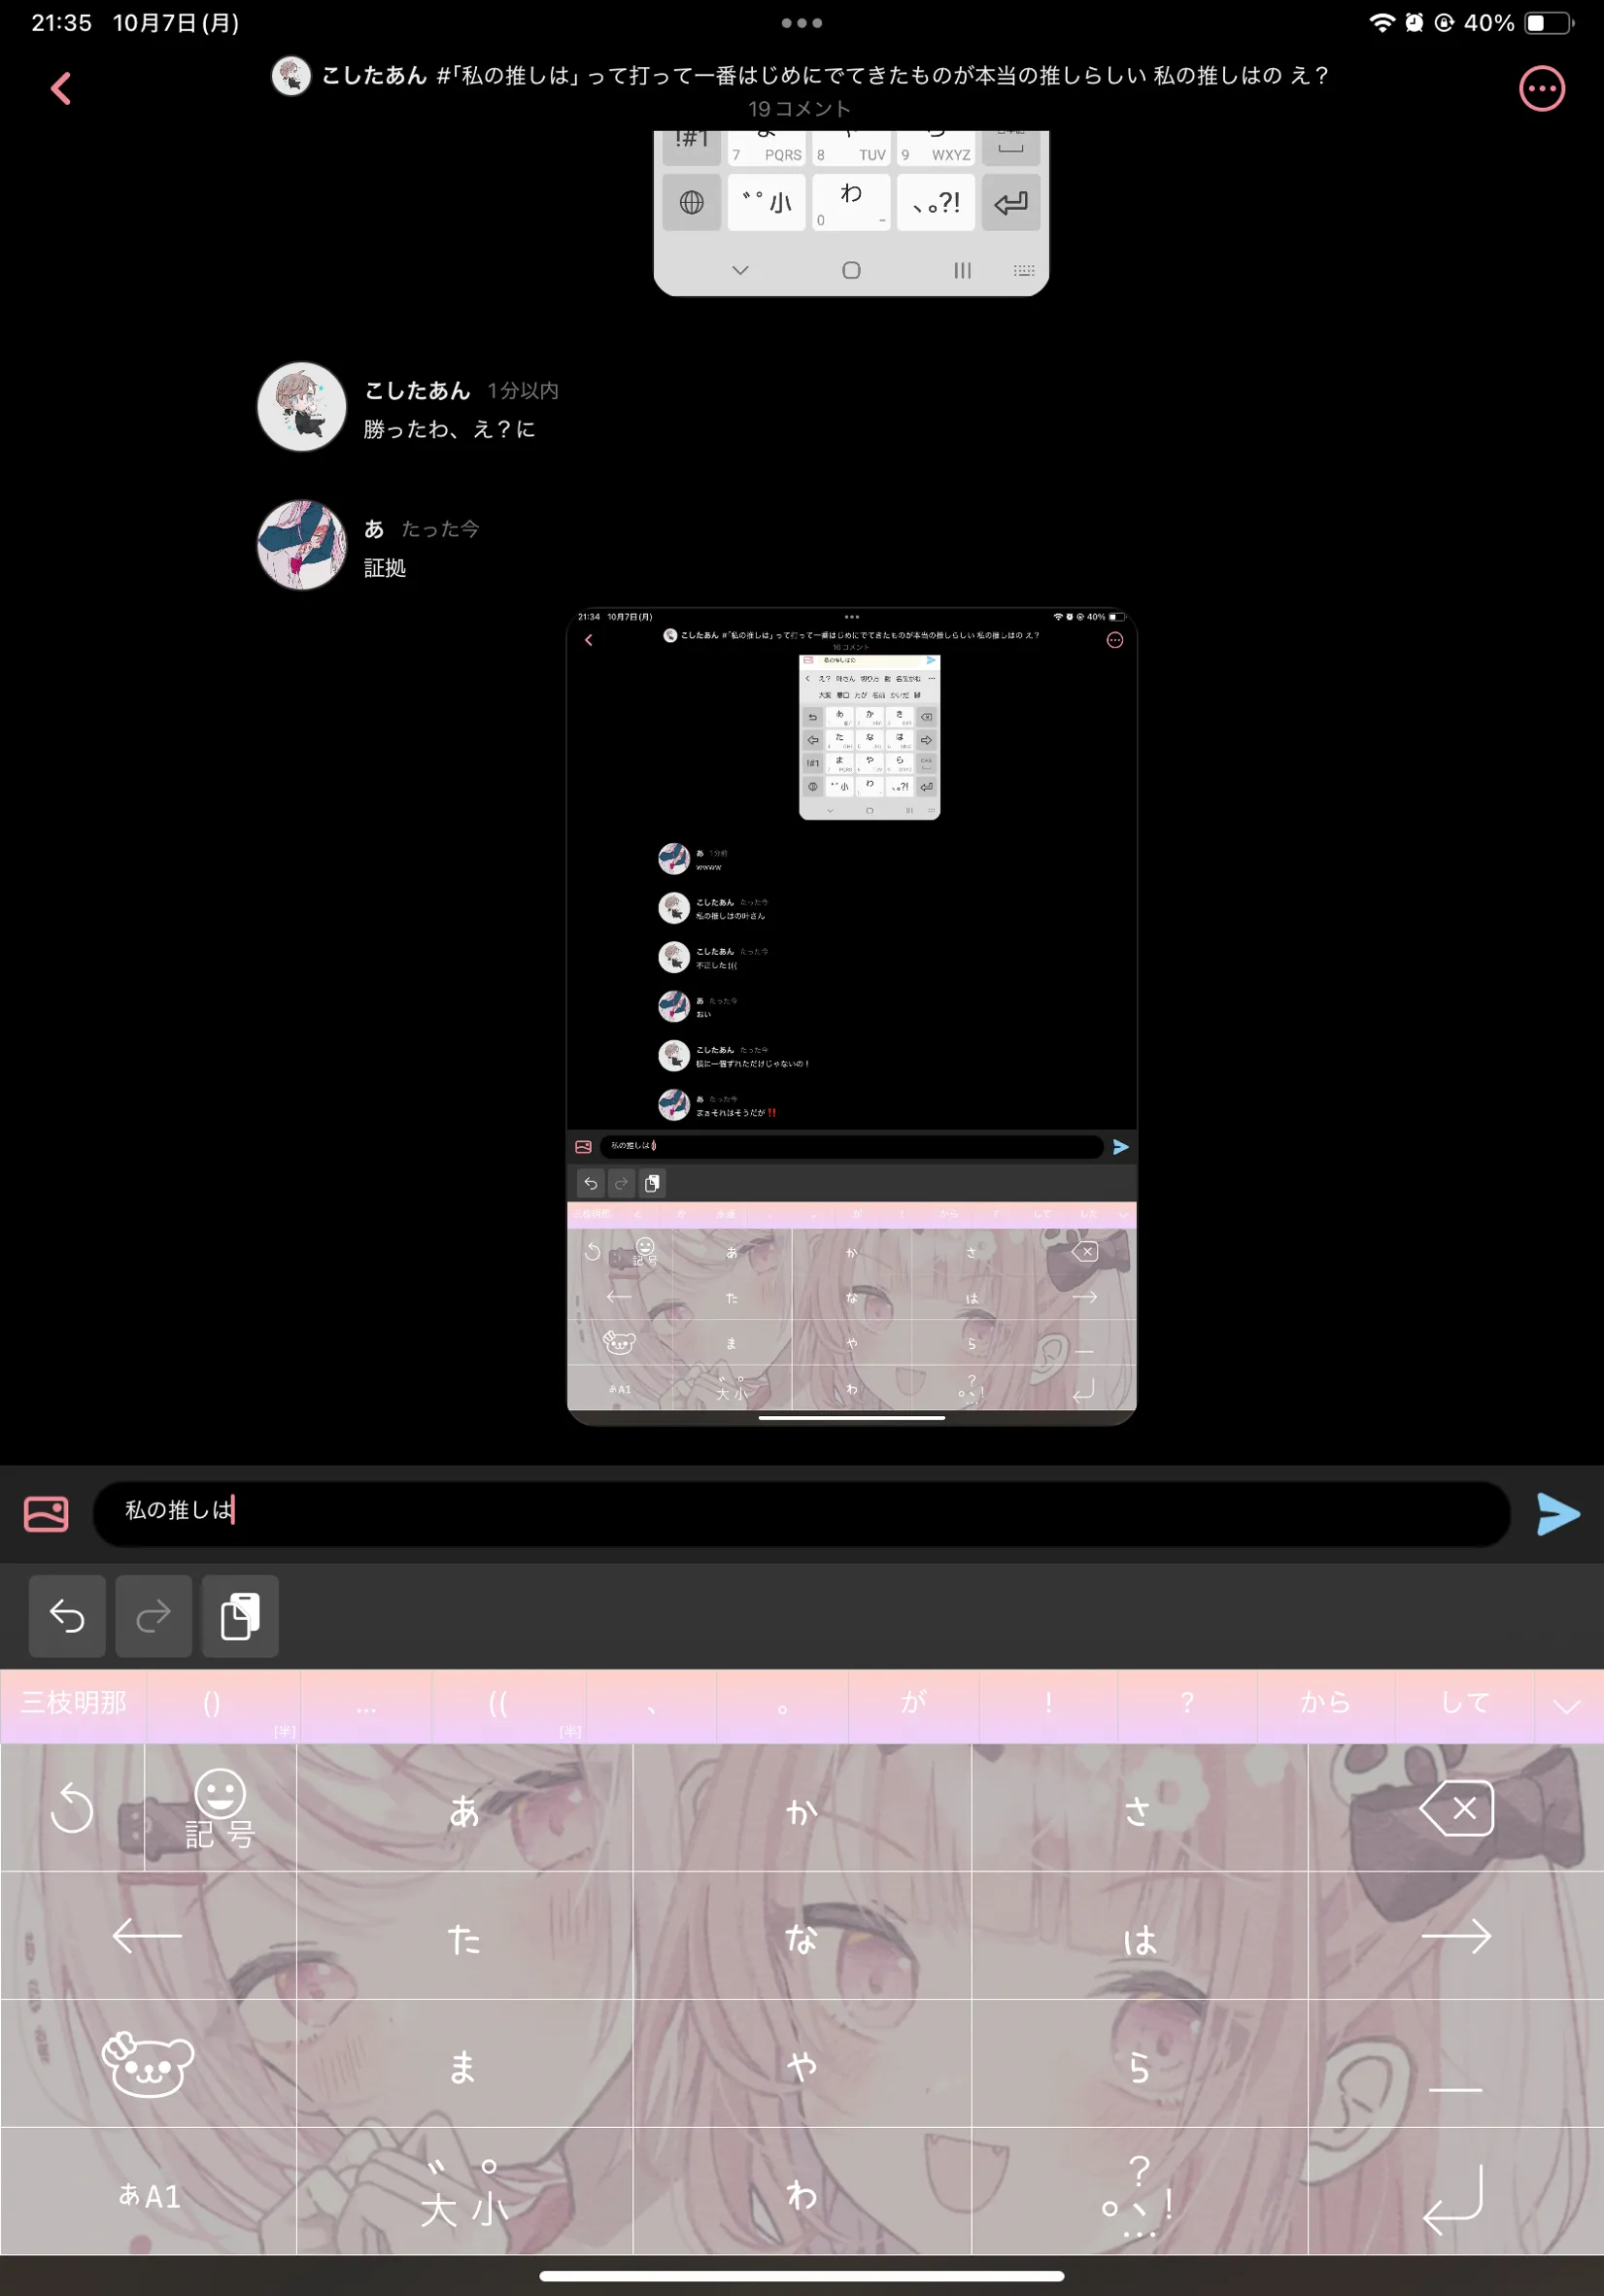Tap the battery status indicator
The width and height of the screenshot is (1604, 2296).
pyautogui.click(x=1548, y=22)
